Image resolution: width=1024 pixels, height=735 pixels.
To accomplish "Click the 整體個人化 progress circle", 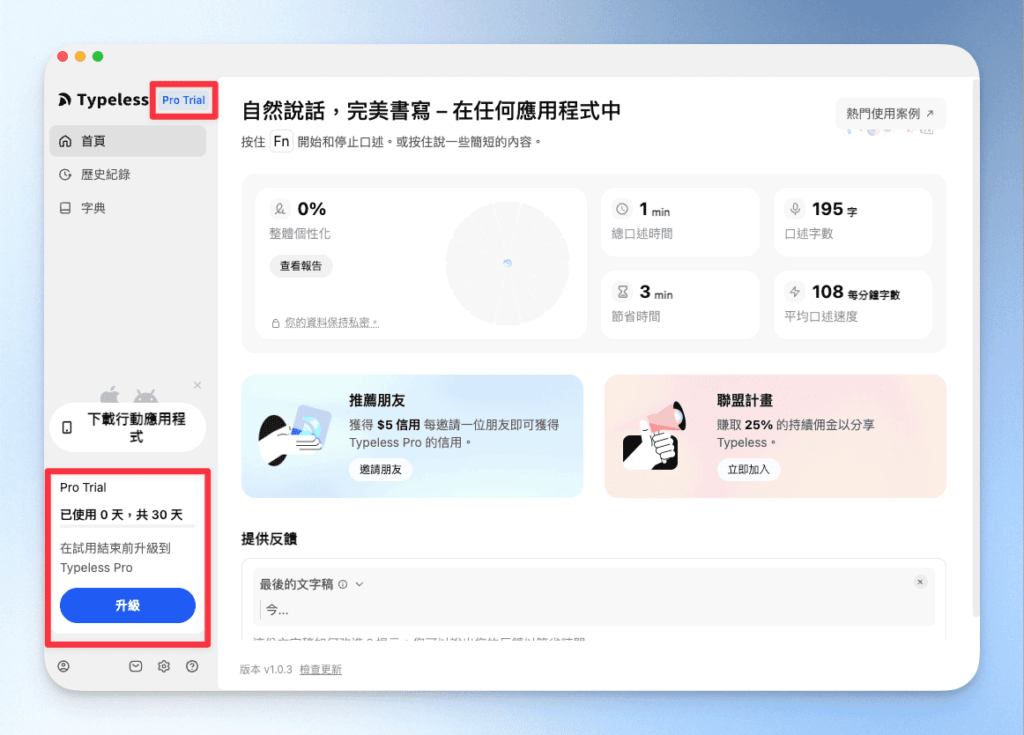I will pyautogui.click(x=509, y=261).
